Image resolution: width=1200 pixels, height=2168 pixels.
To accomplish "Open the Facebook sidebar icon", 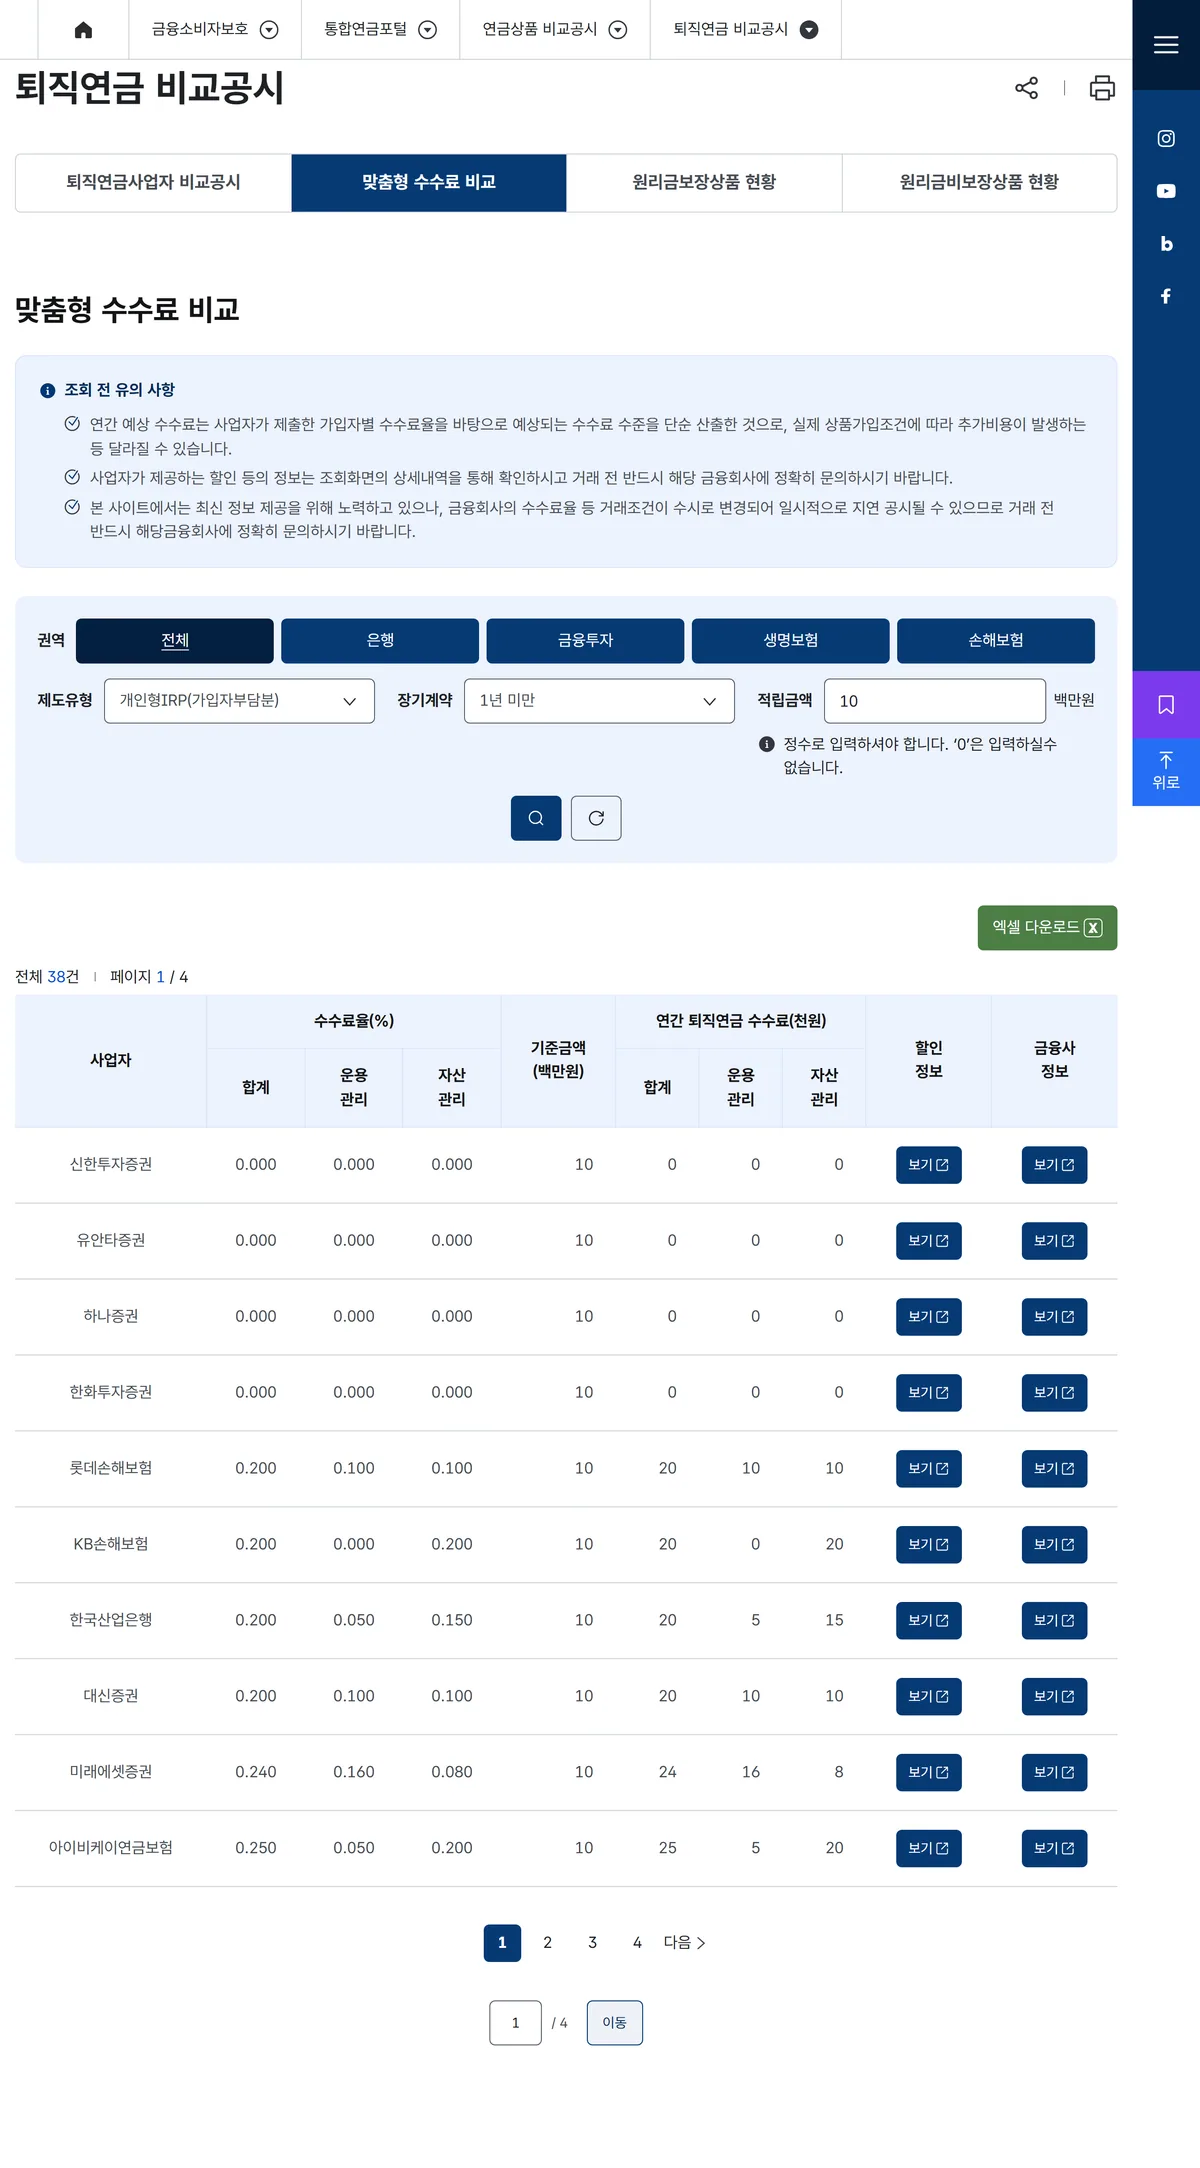I will [x=1166, y=296].
